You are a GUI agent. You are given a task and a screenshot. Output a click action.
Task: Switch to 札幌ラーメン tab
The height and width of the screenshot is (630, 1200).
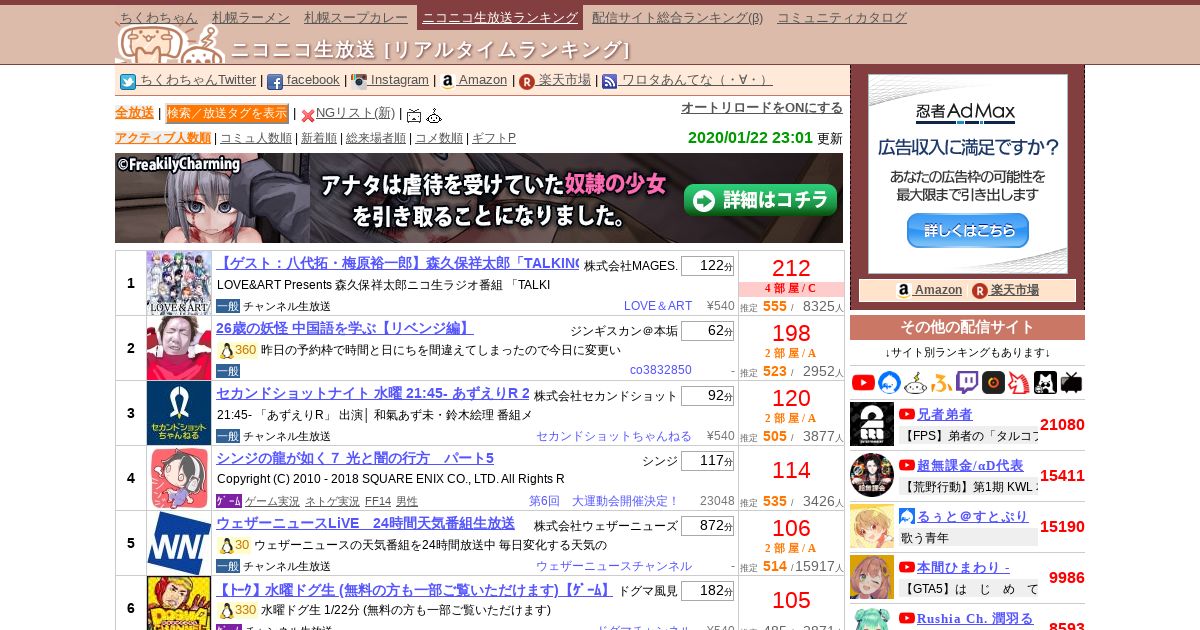coord(251,17)
